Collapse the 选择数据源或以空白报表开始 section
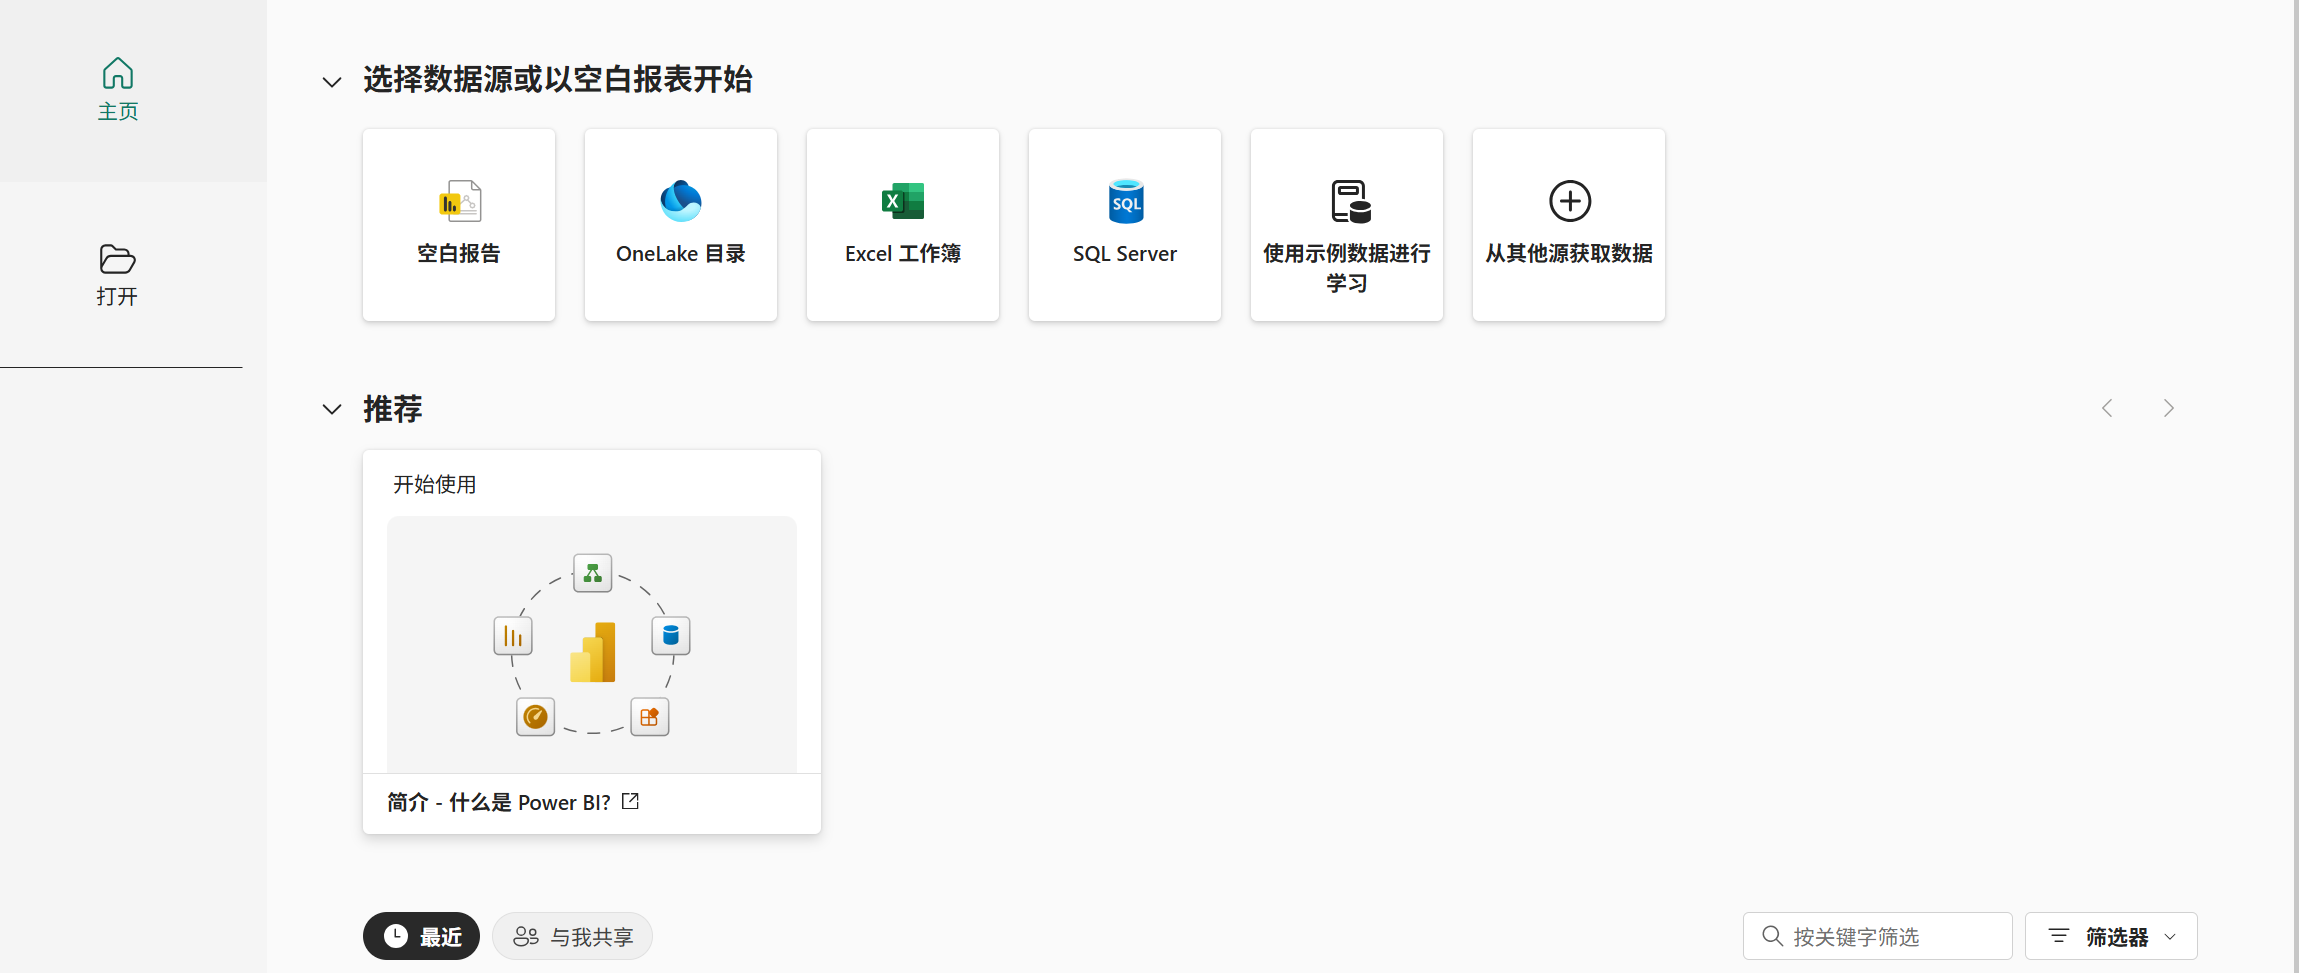2299x973 pixels. [332, 82]
